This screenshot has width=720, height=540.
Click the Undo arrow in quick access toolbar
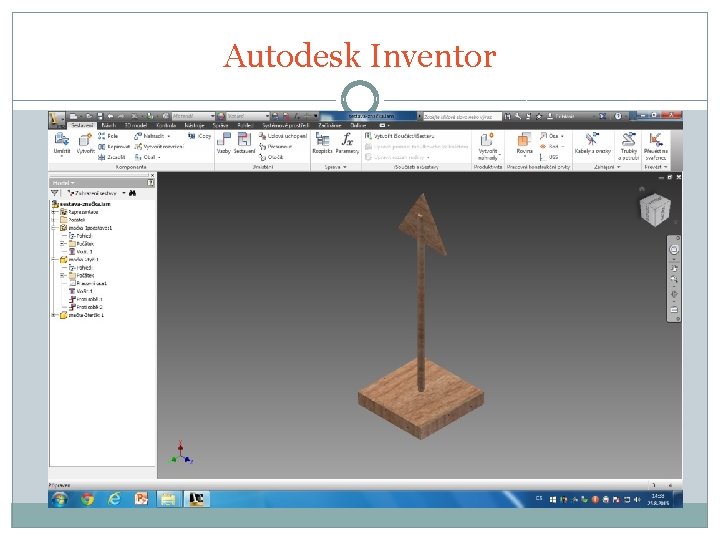(110, 116)
